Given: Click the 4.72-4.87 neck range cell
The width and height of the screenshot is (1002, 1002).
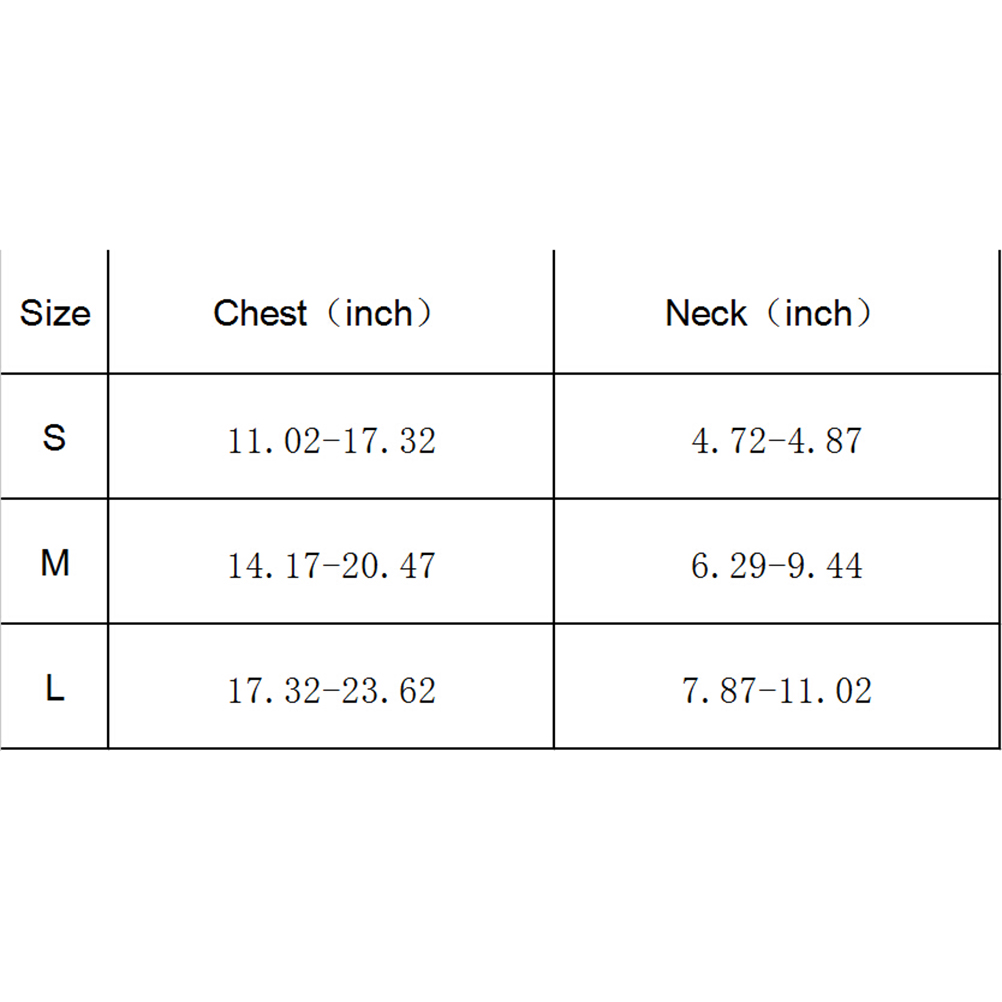Looking at the screenshot, I should pos(777,441).
